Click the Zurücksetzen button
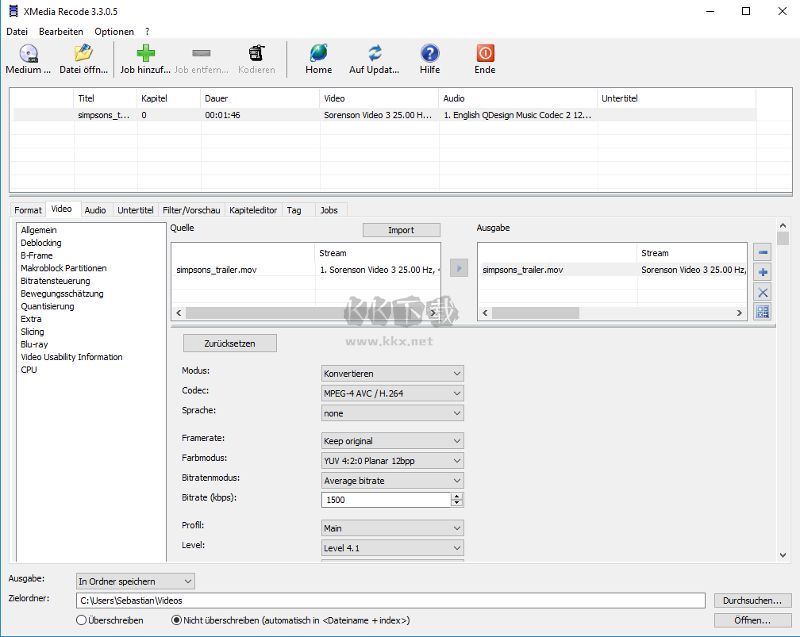The width and height of the screenshot is (800, 637). (229, 343)
